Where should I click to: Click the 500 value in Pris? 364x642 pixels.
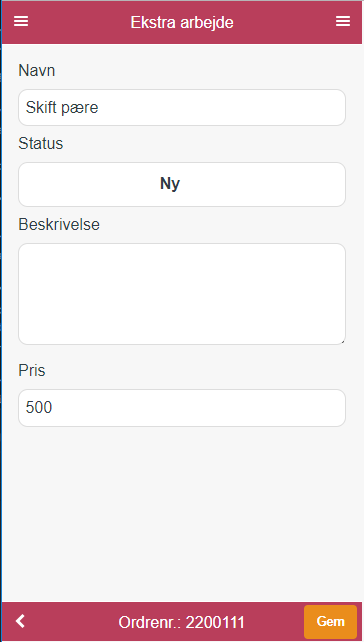click(x=39, y=408)
